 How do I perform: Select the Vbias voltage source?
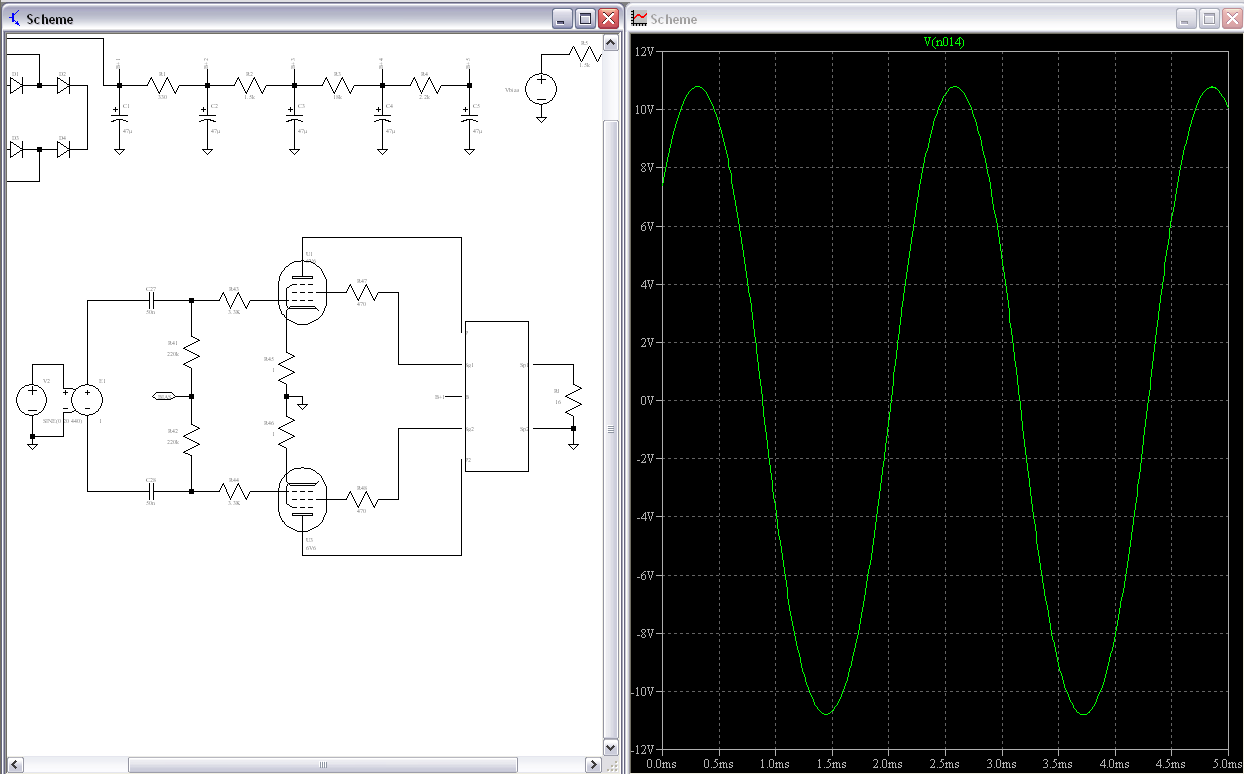click(541, 89)
